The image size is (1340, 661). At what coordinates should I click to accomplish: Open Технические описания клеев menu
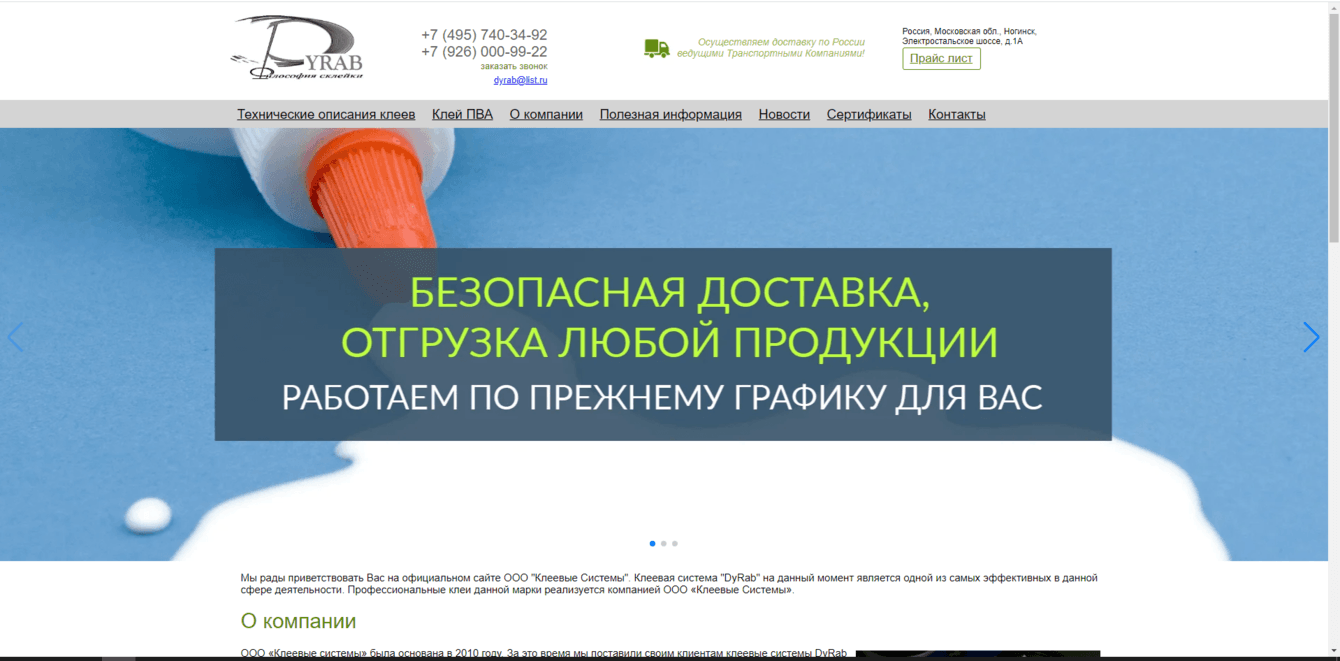click(326, 114)
